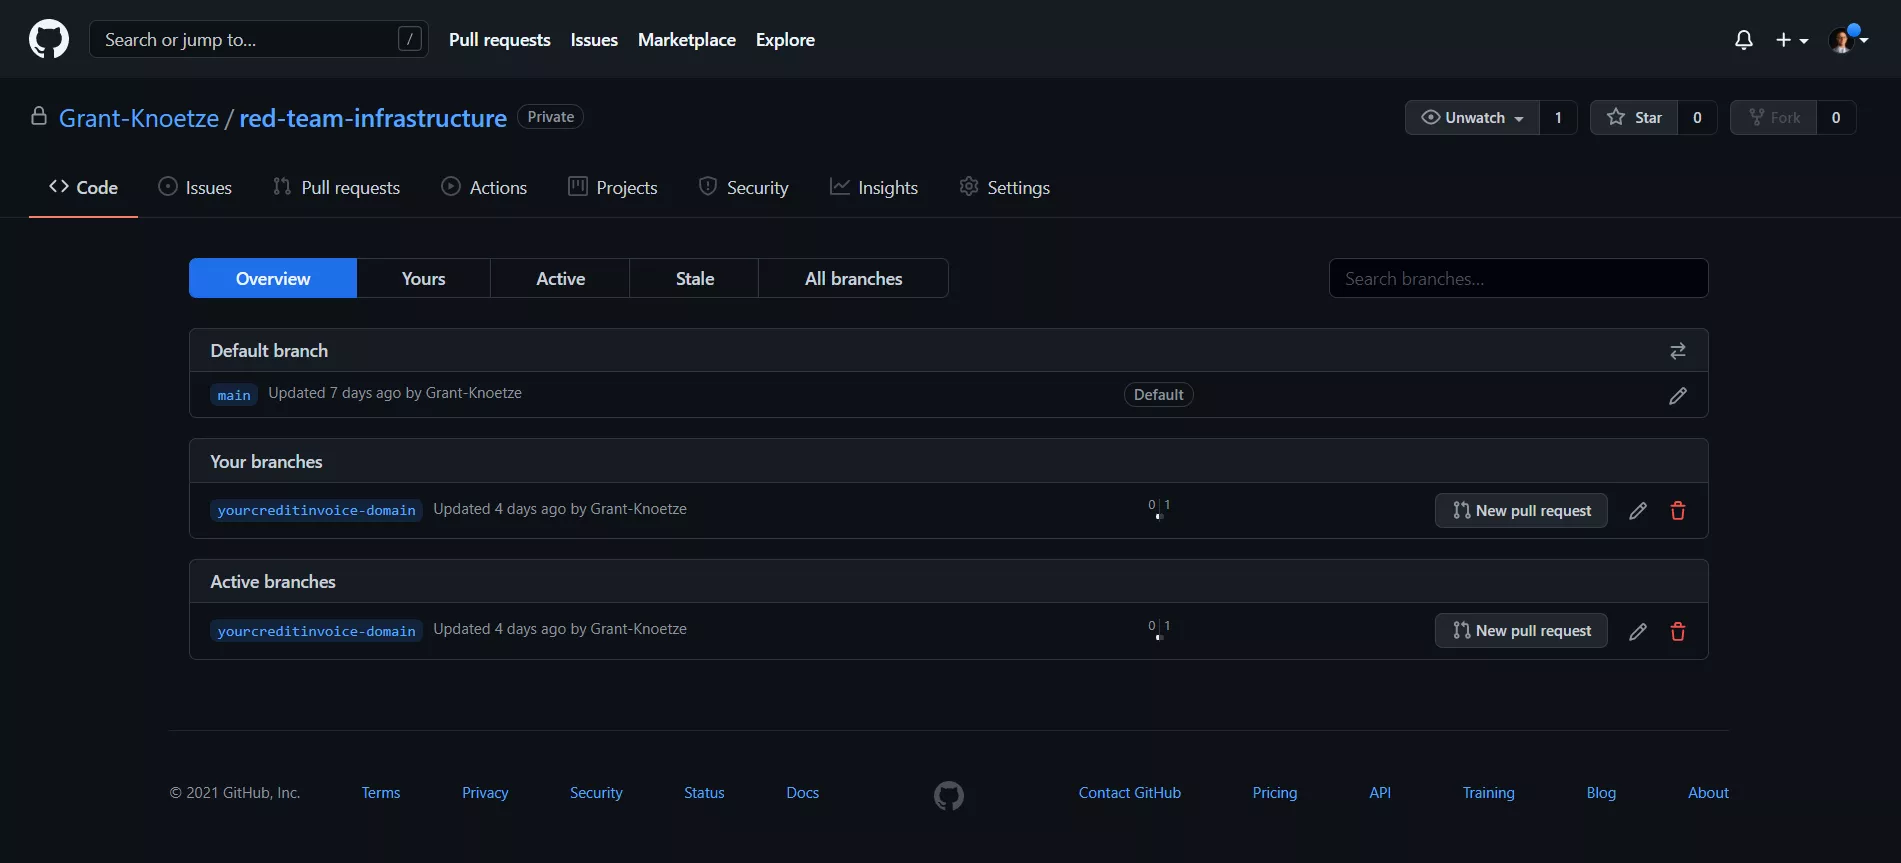Viewport: 1901px width, 863px height.
Task: Open the Projects tab
Action: 612,187
